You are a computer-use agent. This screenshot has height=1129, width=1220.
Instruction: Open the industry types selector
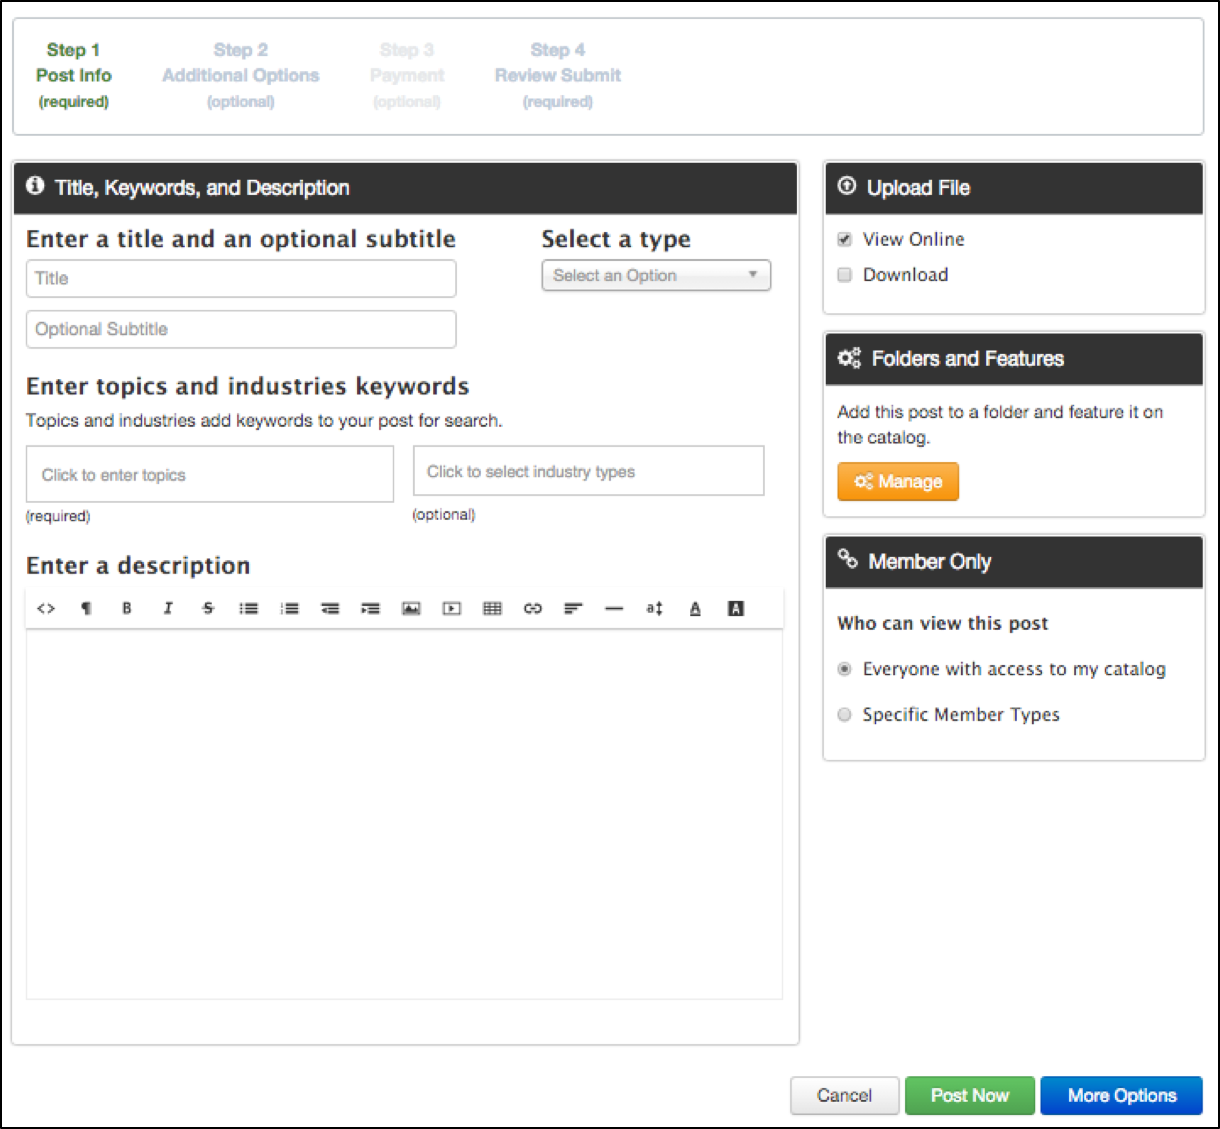pyautogui.click(x=588, y=471)
